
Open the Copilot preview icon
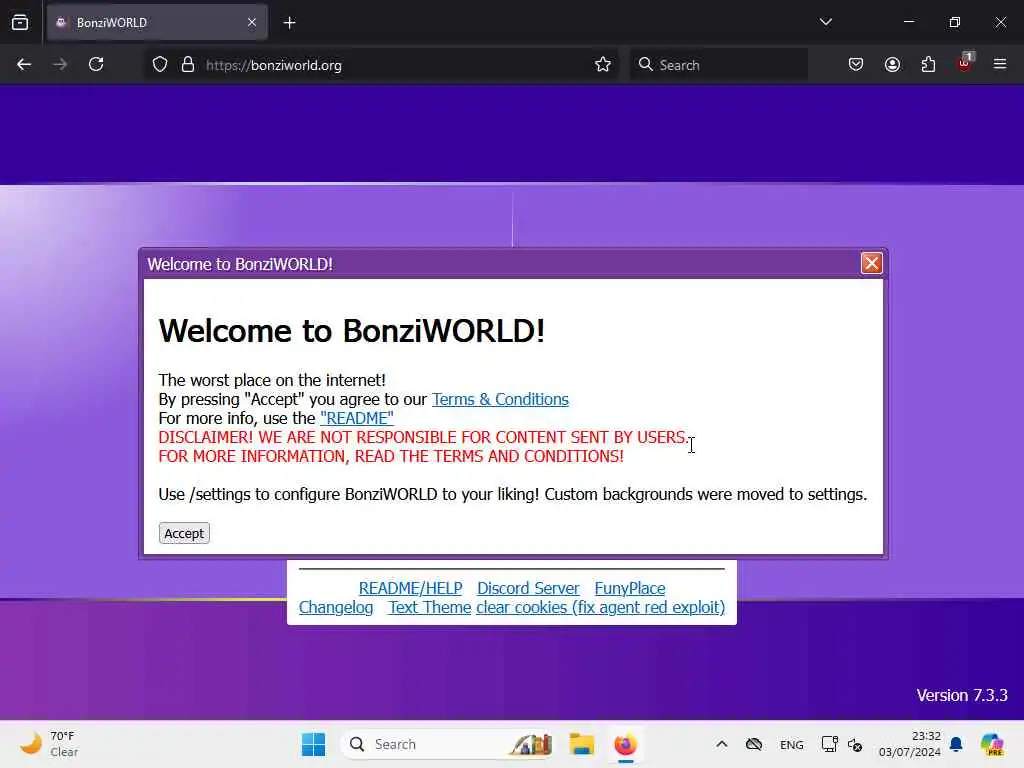[992, 744]
